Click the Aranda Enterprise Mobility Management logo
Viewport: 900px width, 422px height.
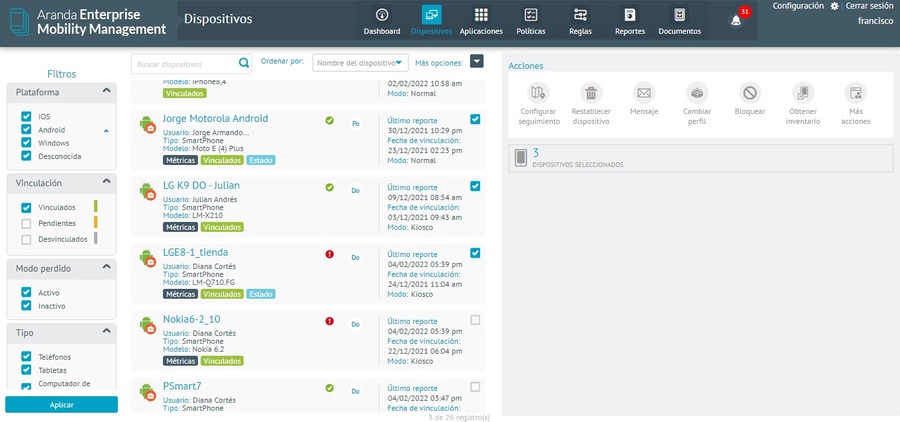pyautogui.click(x=88, y=22)
